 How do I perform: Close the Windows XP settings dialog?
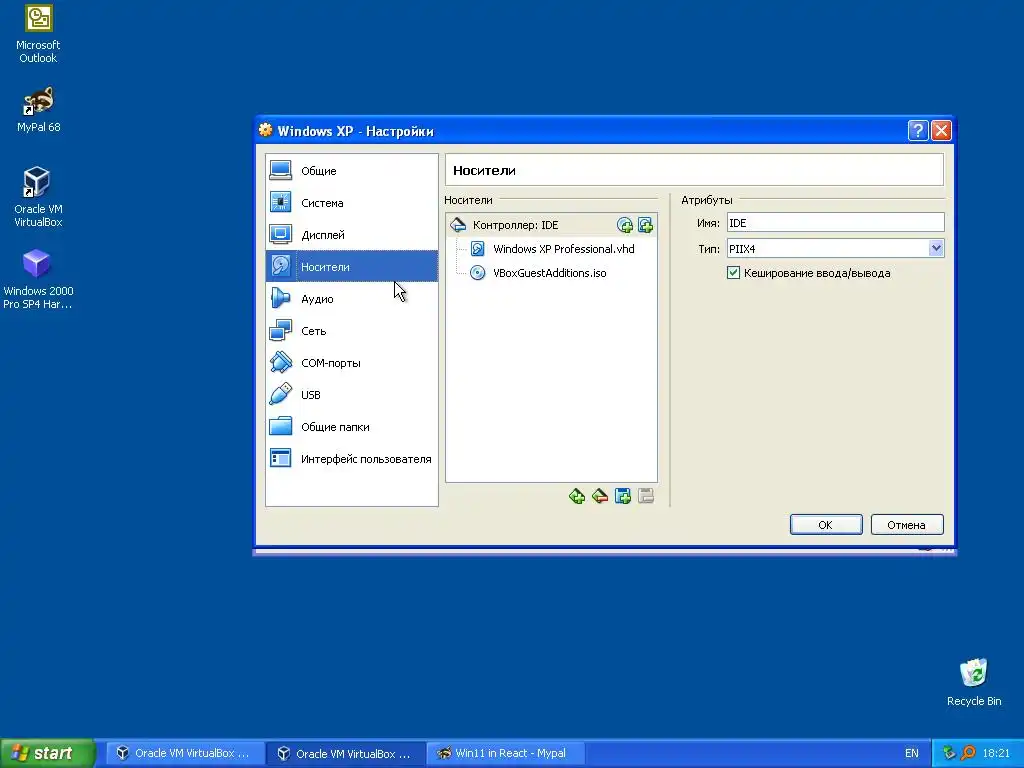pos(941,131)
